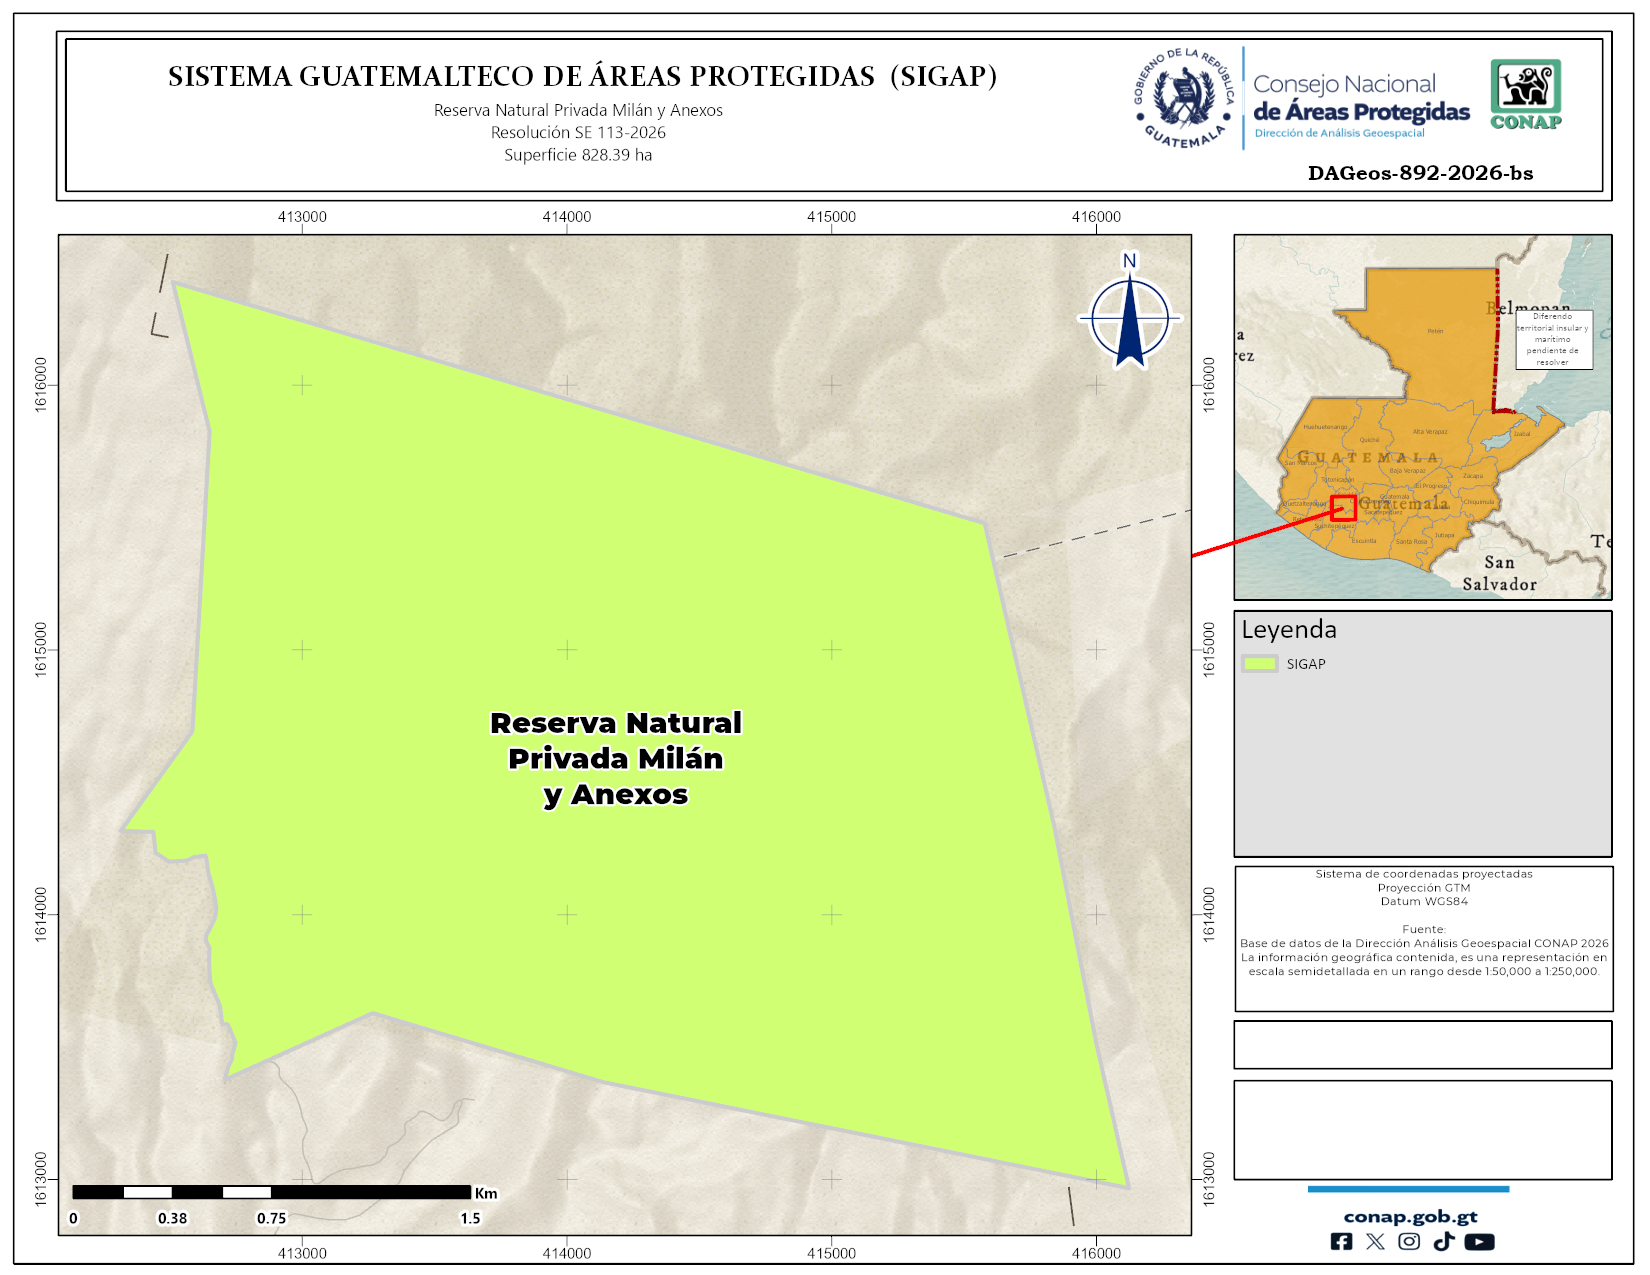Viewport: 1650px width, 1275px height.
Task: Click the "Datum WGS84" text
Action: [1424, 902]
